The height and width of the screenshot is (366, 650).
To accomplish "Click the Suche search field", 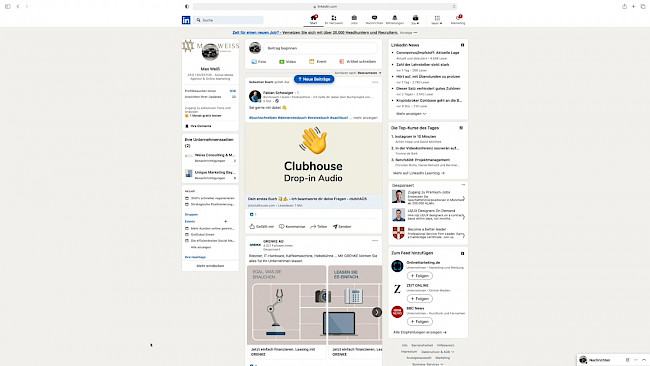I will [228, 20].
